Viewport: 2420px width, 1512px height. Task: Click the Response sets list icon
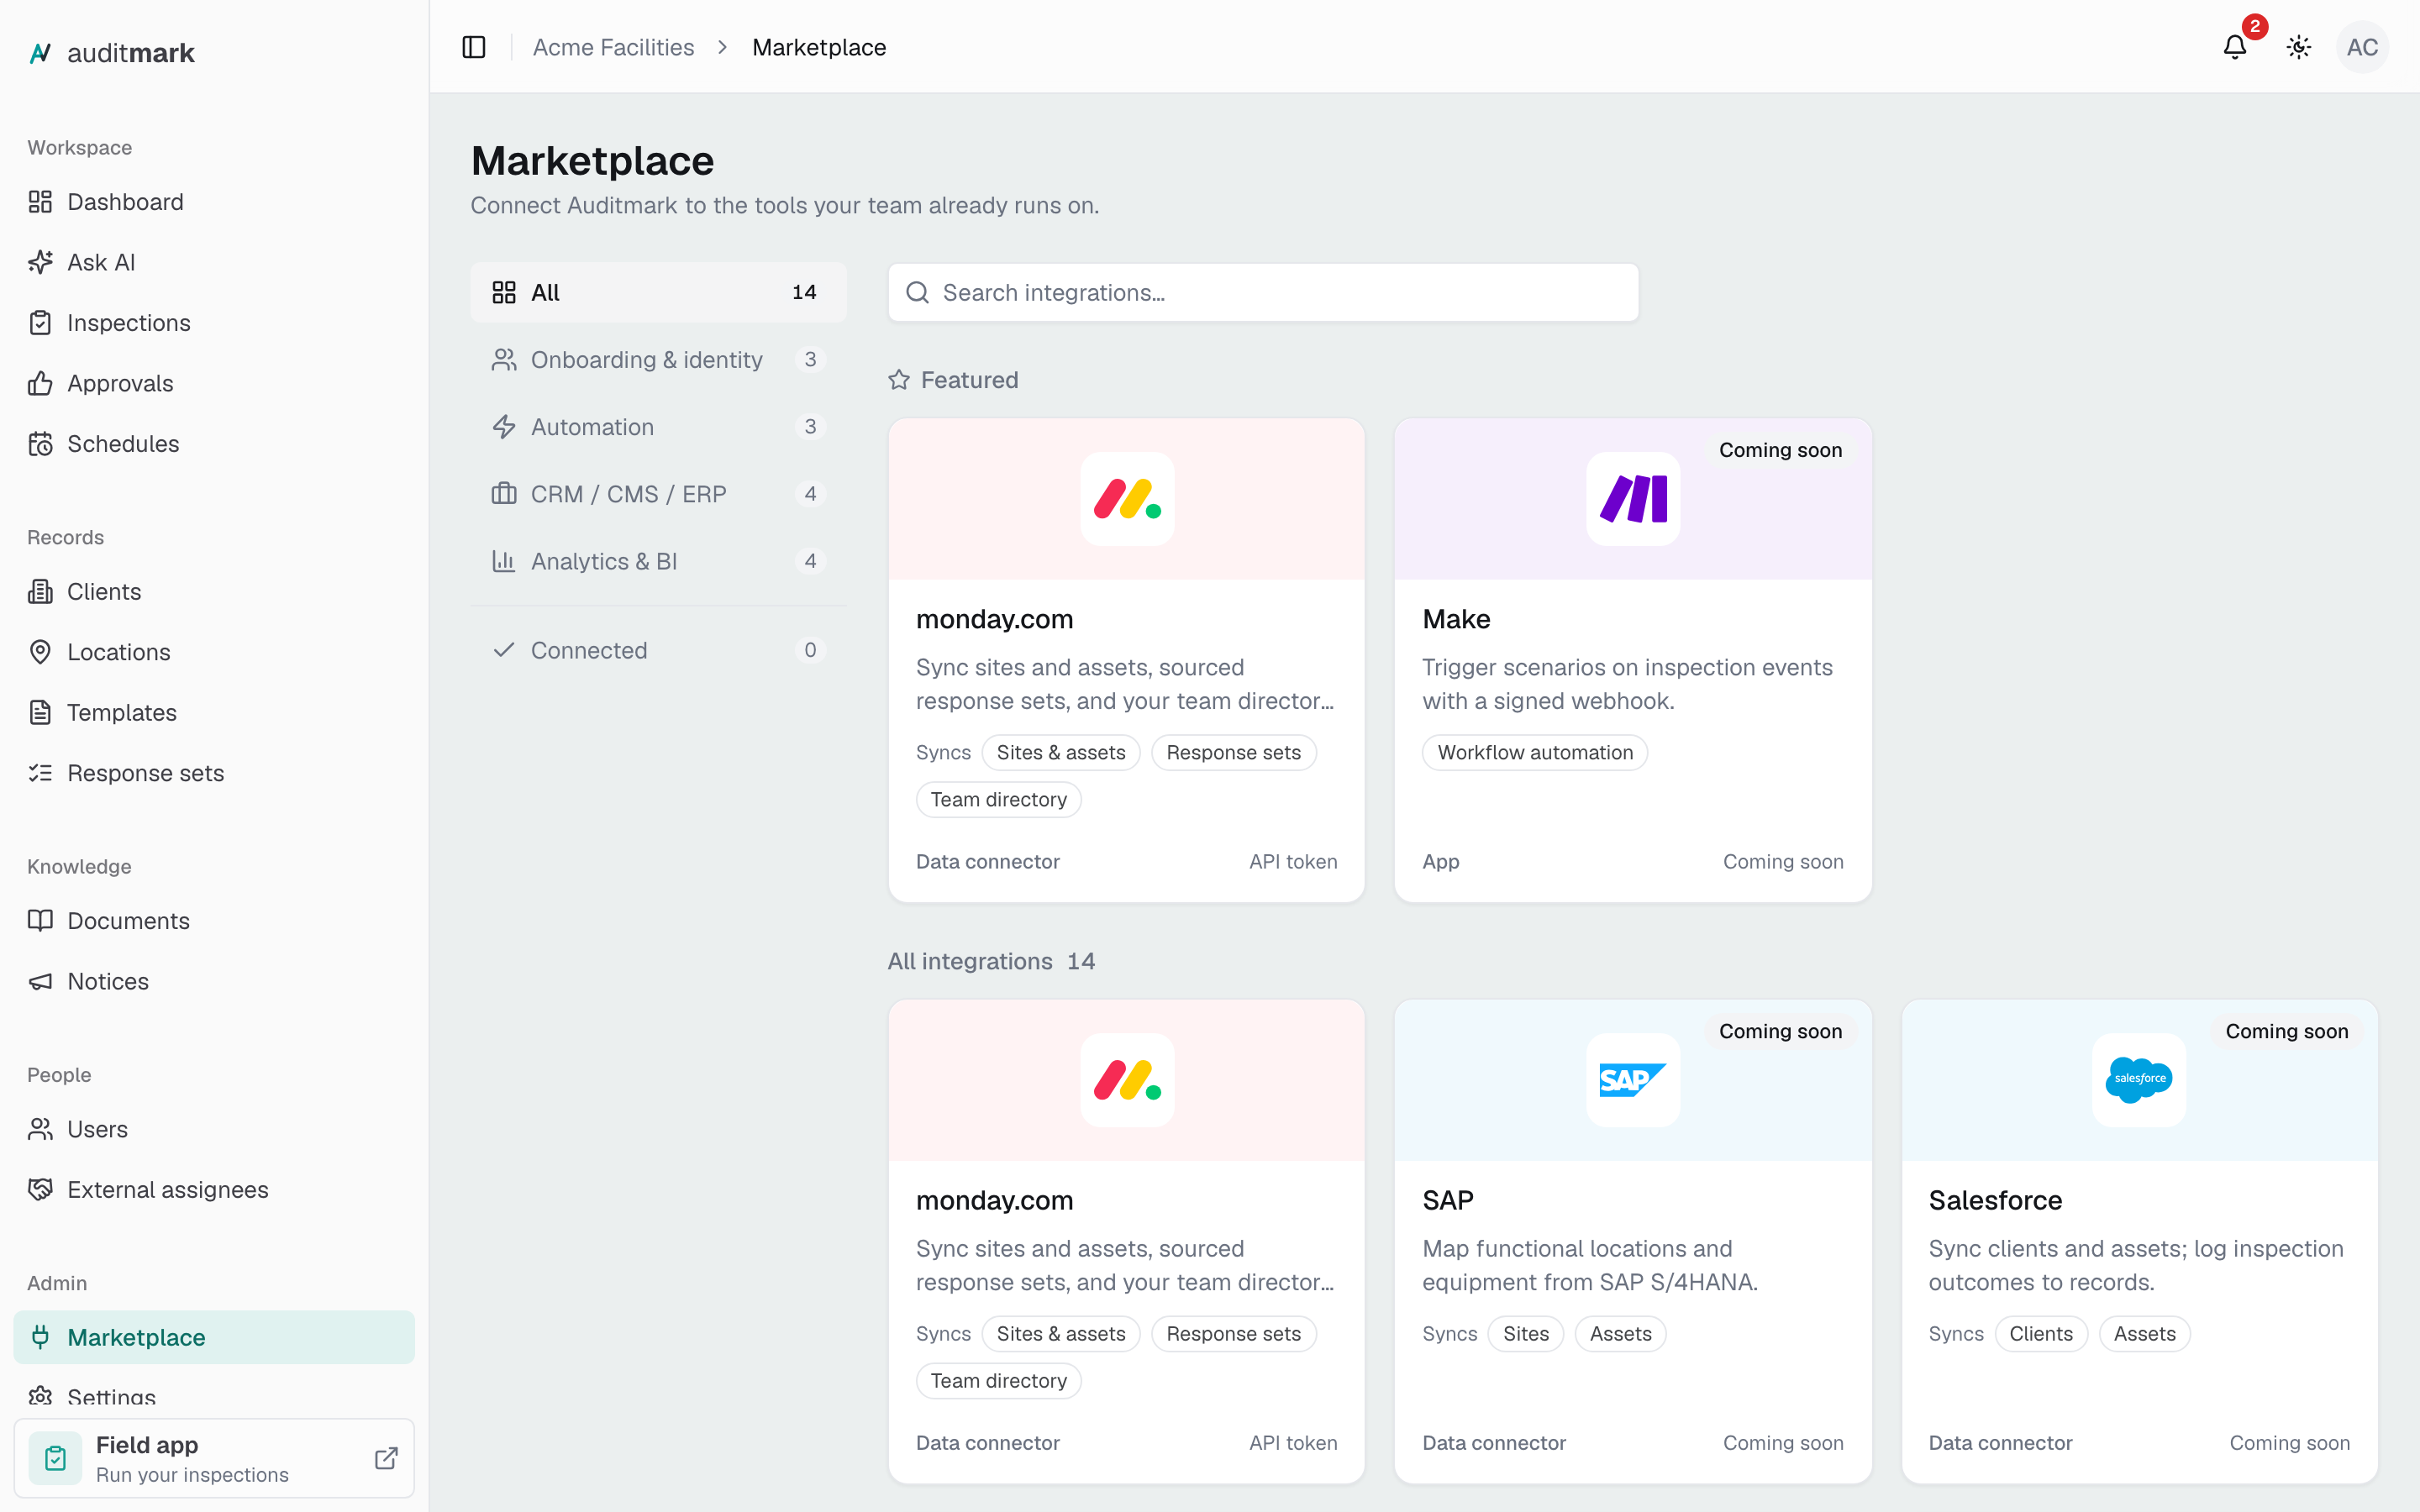(40, 773)
